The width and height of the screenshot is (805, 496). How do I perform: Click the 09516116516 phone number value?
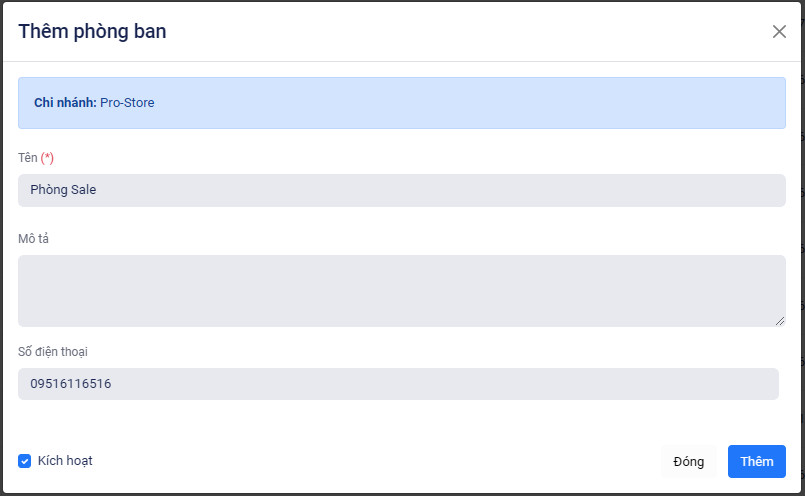point(70,384)
